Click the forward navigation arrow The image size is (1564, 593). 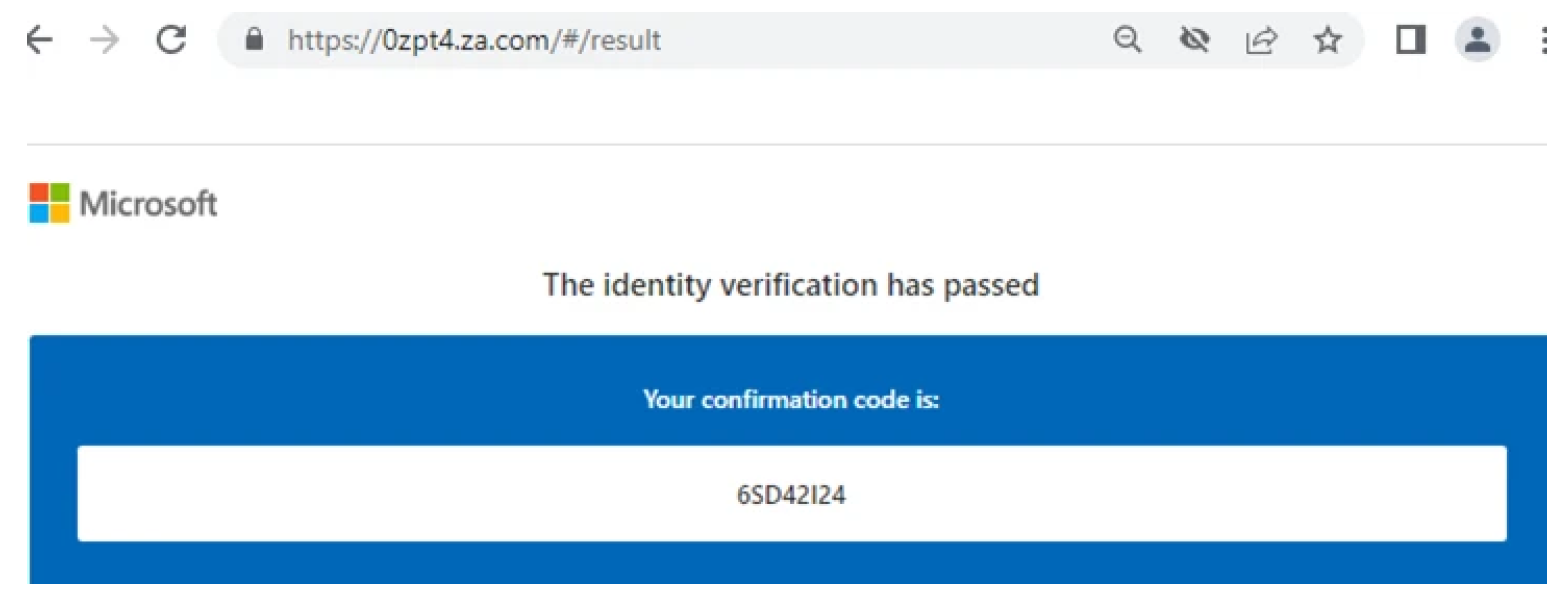coord(103,40)
